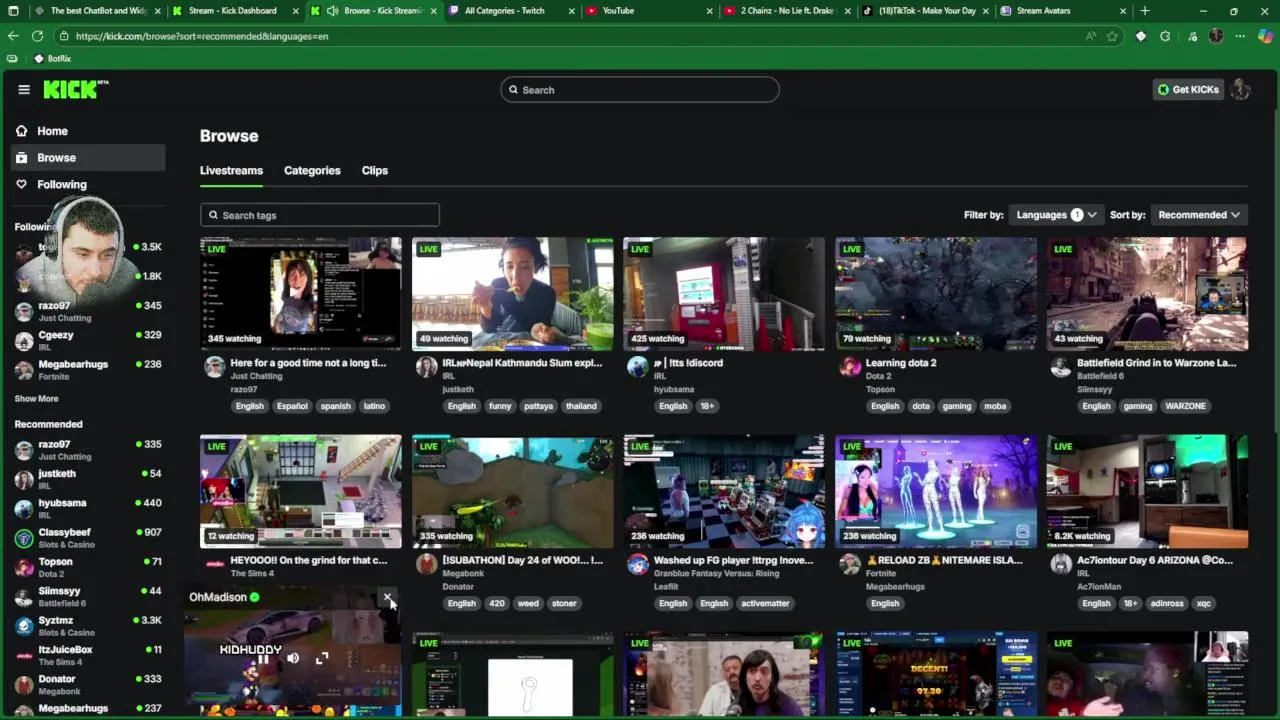
Task: Reload the page
Action: click(x=37, y=36)
